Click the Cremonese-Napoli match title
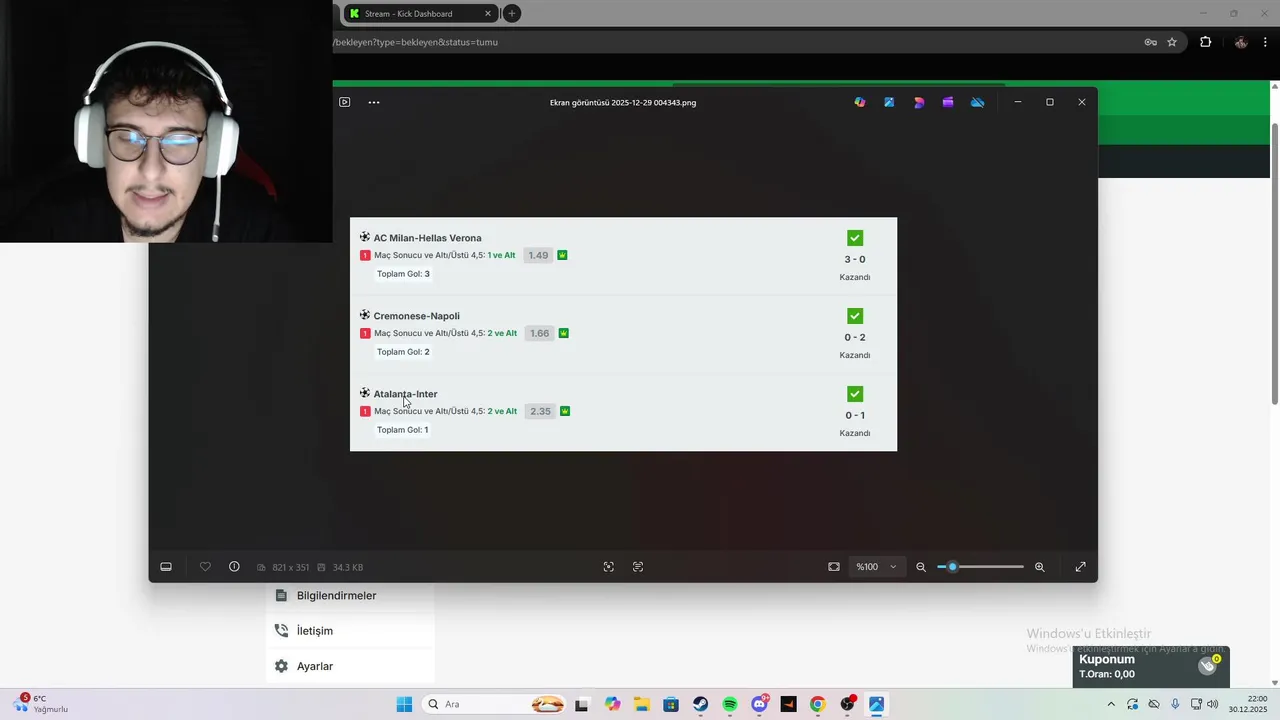Image resolution: width=1280 pixels, height=720 pixels. (x=416, y=316)
